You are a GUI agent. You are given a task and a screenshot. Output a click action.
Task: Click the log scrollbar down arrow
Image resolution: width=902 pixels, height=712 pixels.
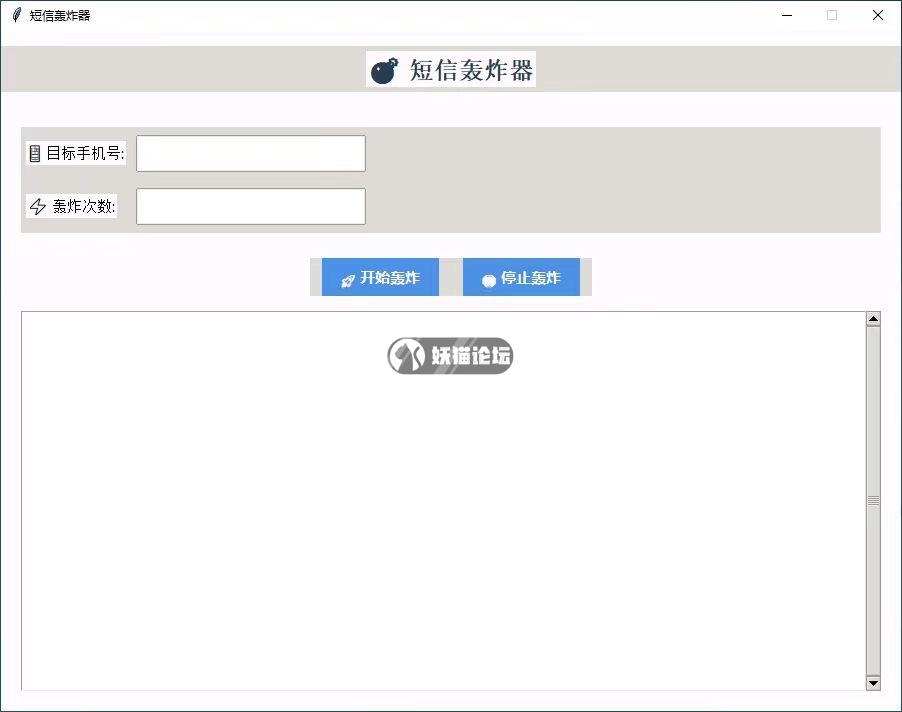coord(873,683)
